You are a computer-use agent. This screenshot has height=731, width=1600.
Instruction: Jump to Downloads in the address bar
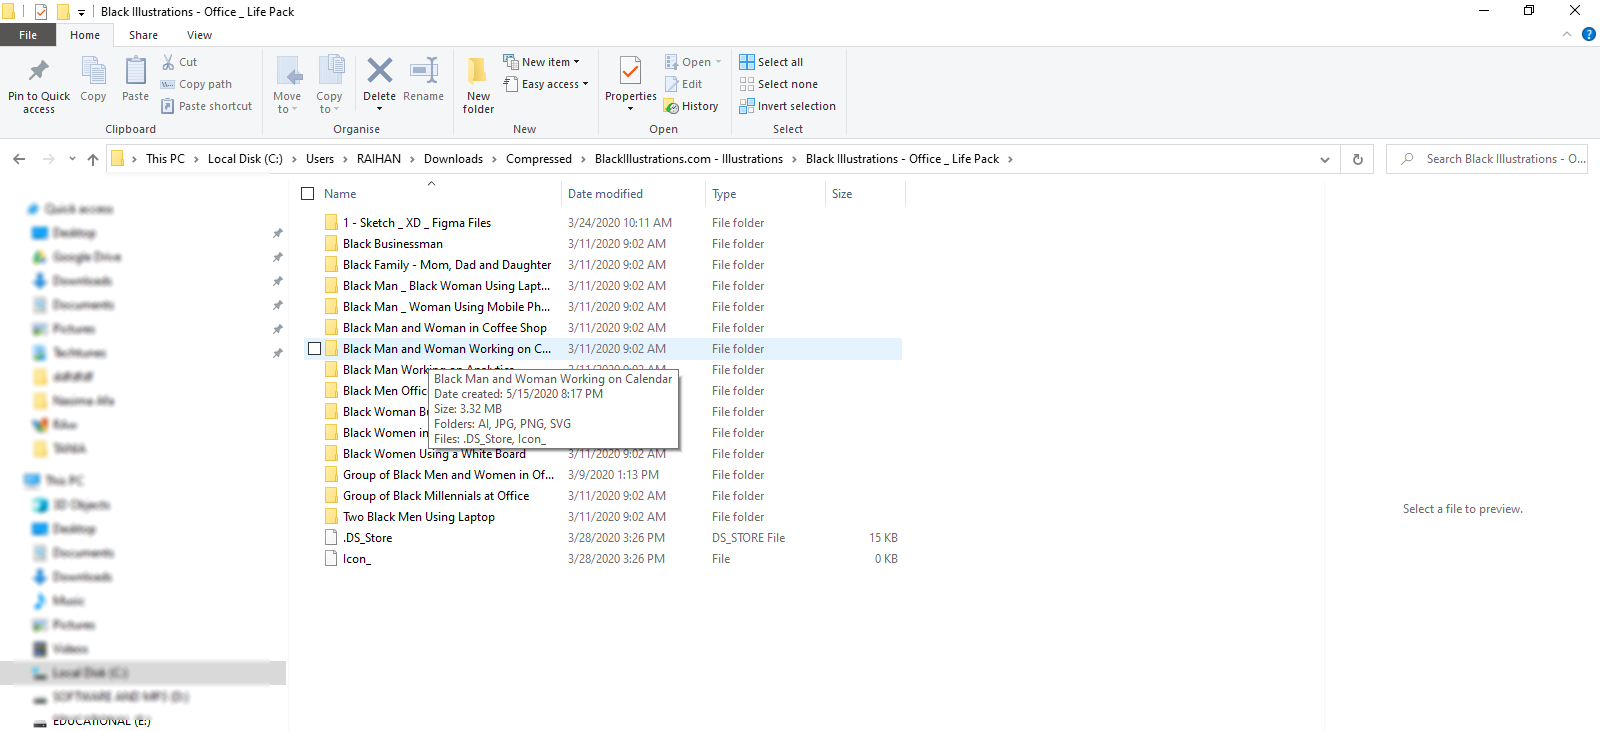[453, 159]
